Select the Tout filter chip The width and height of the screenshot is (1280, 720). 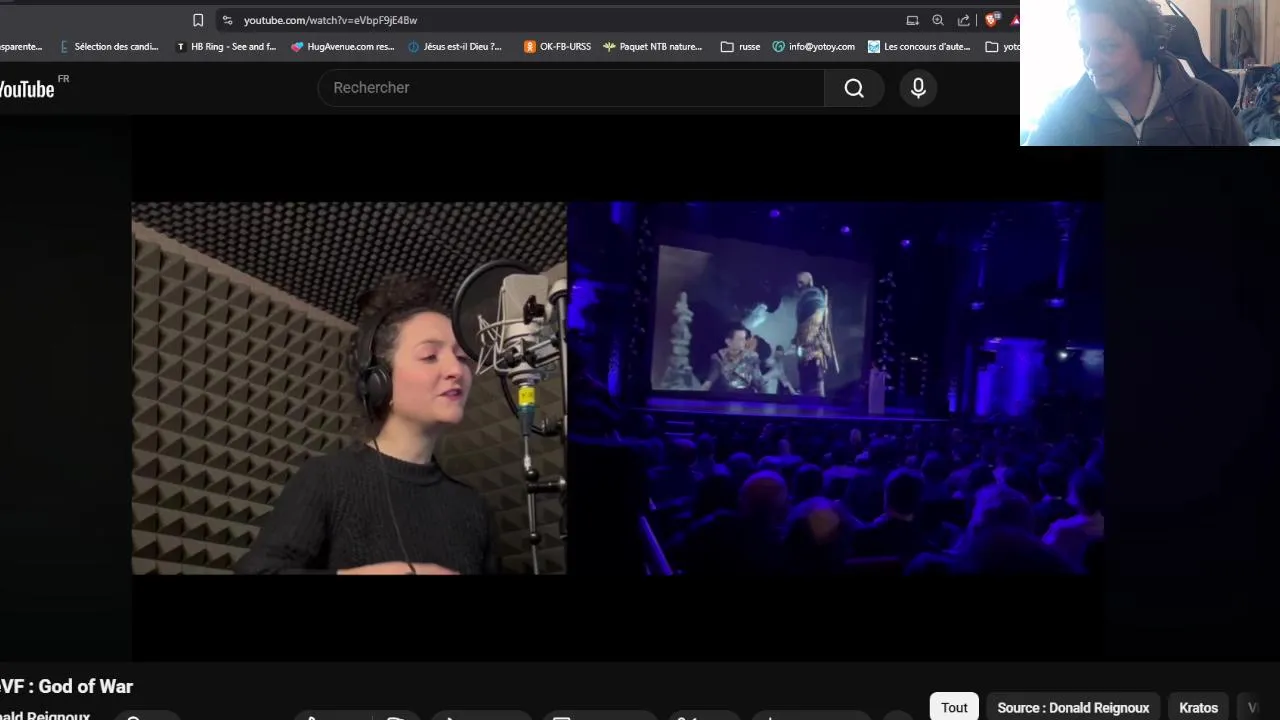pos(954,707)
